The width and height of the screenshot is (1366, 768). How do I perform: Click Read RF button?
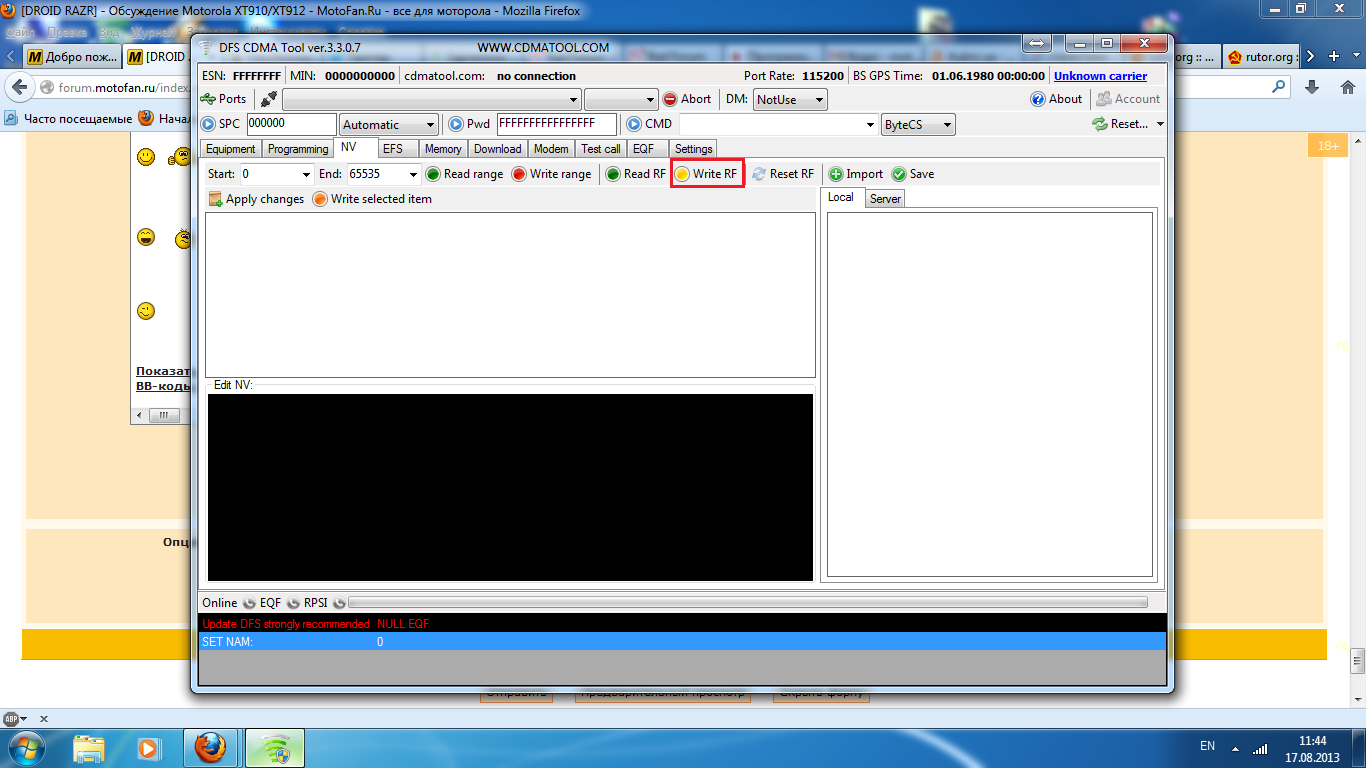636,174
